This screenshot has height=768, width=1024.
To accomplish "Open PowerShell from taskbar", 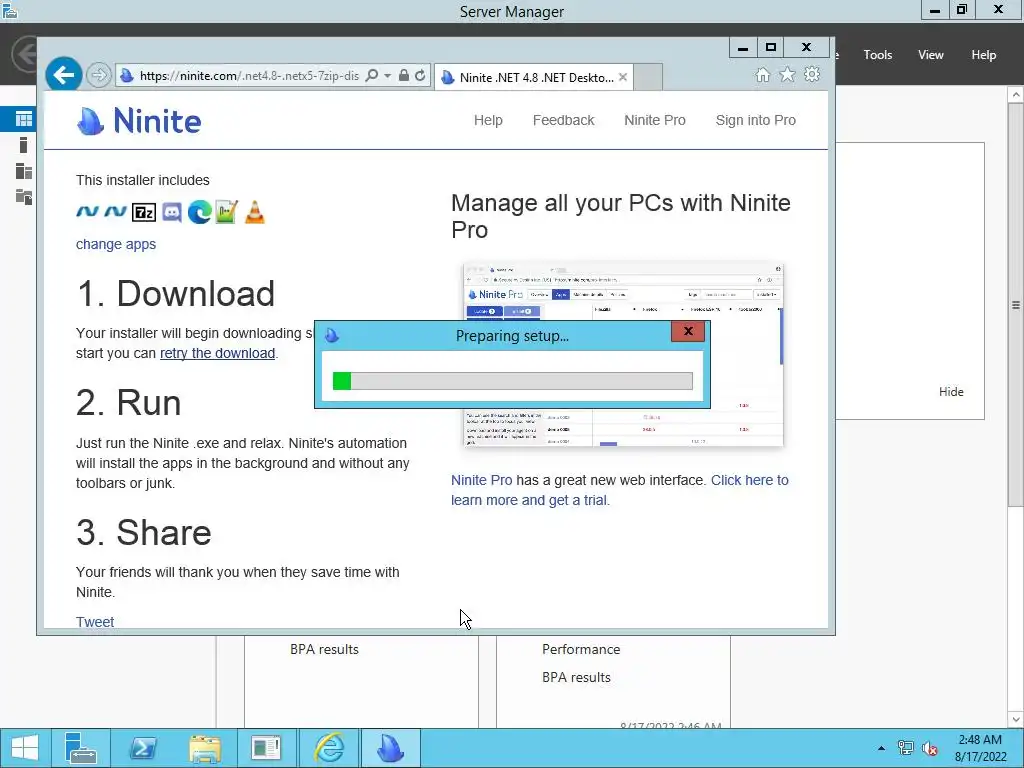I will click(x=142, y=748).
